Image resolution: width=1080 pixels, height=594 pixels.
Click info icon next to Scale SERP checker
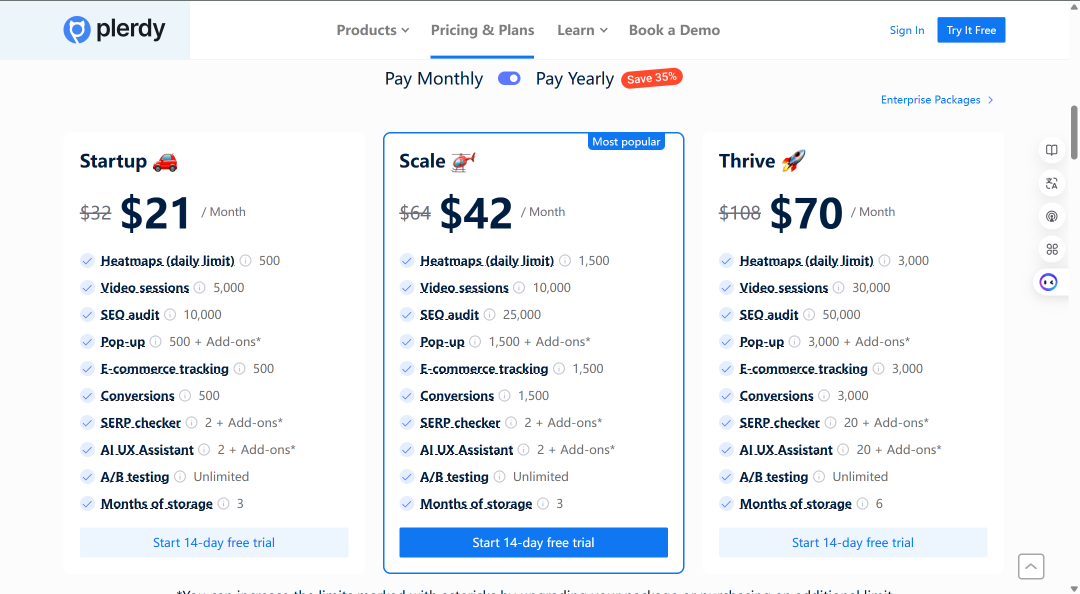pos(511,422)
